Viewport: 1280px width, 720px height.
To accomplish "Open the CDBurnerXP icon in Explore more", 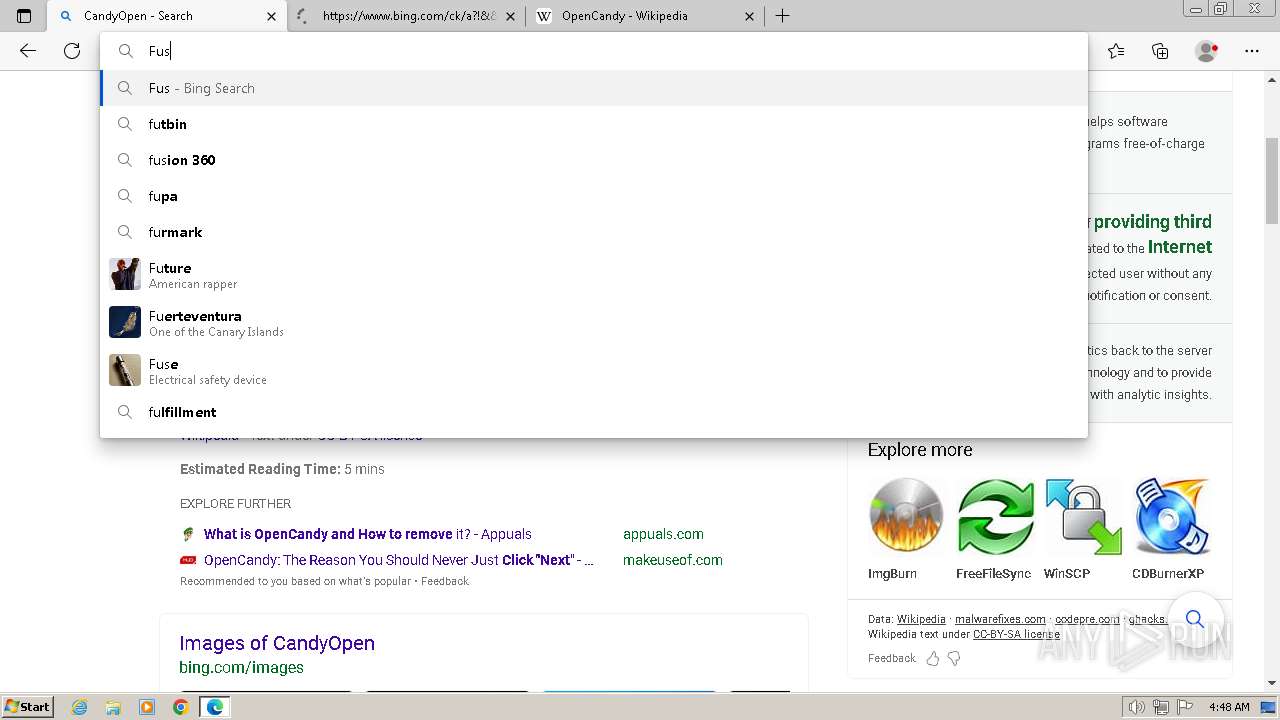I will (1171, 515).
